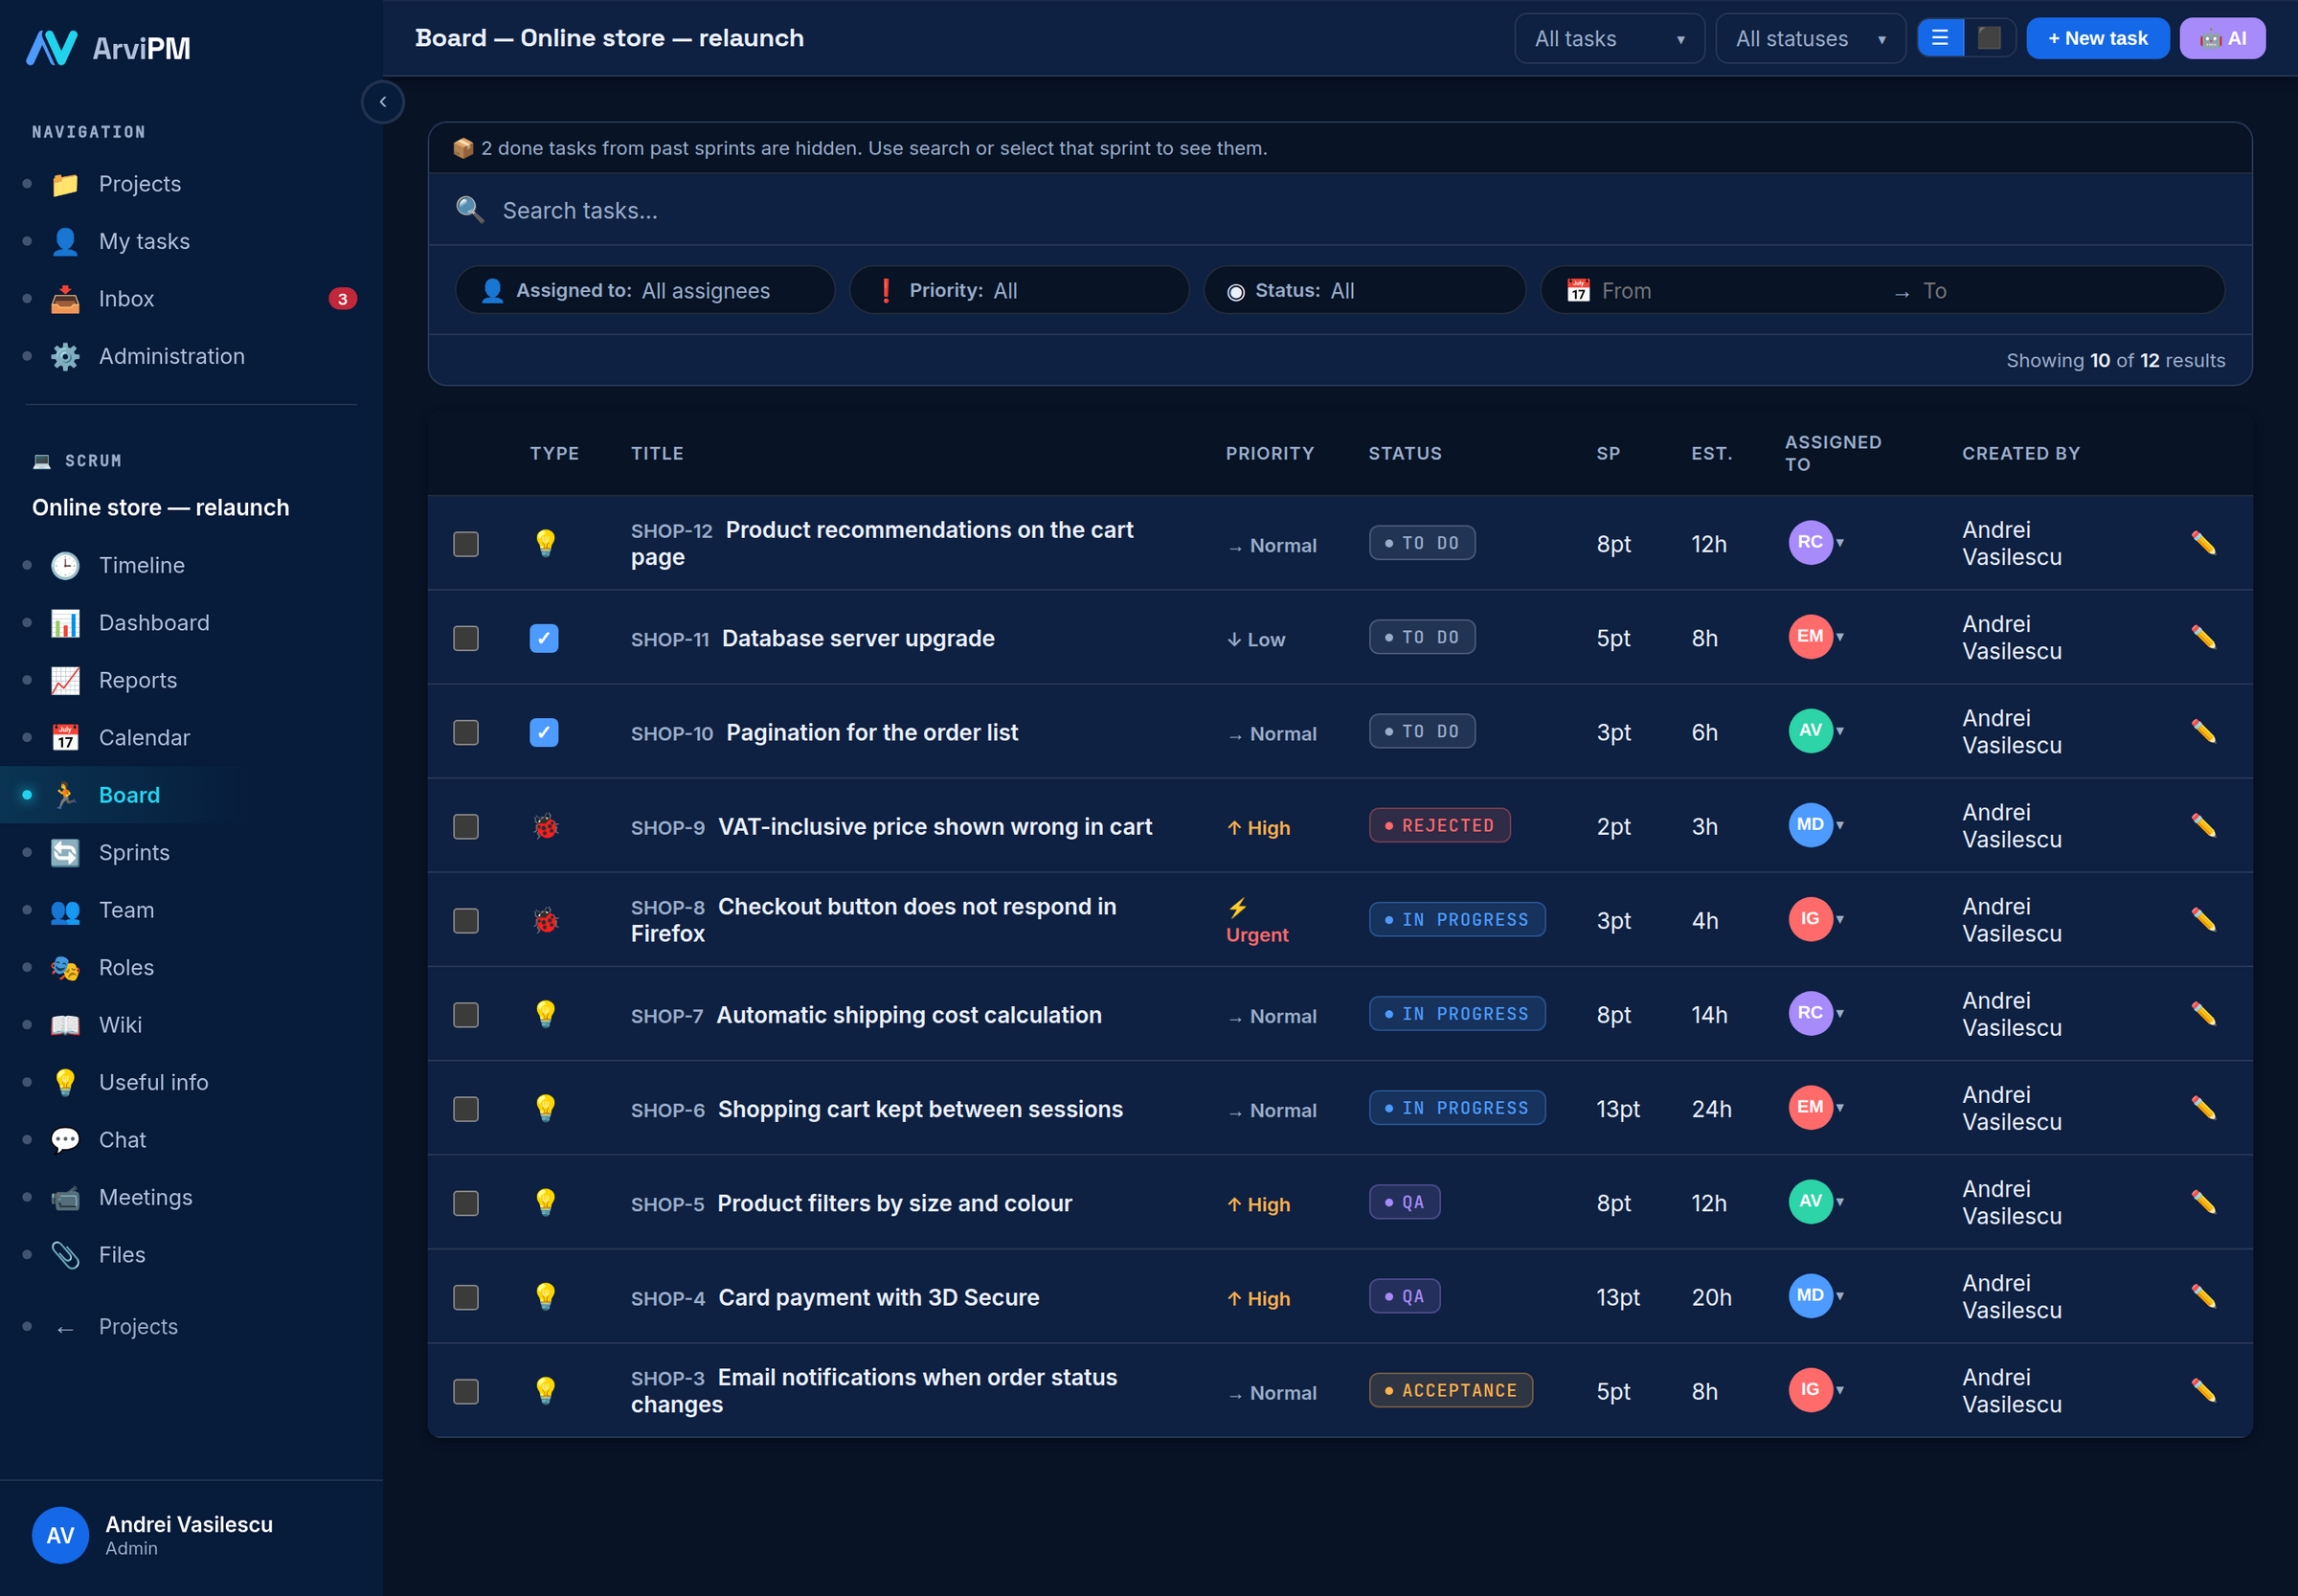Click the ArviPM logo

coord(108,48)
